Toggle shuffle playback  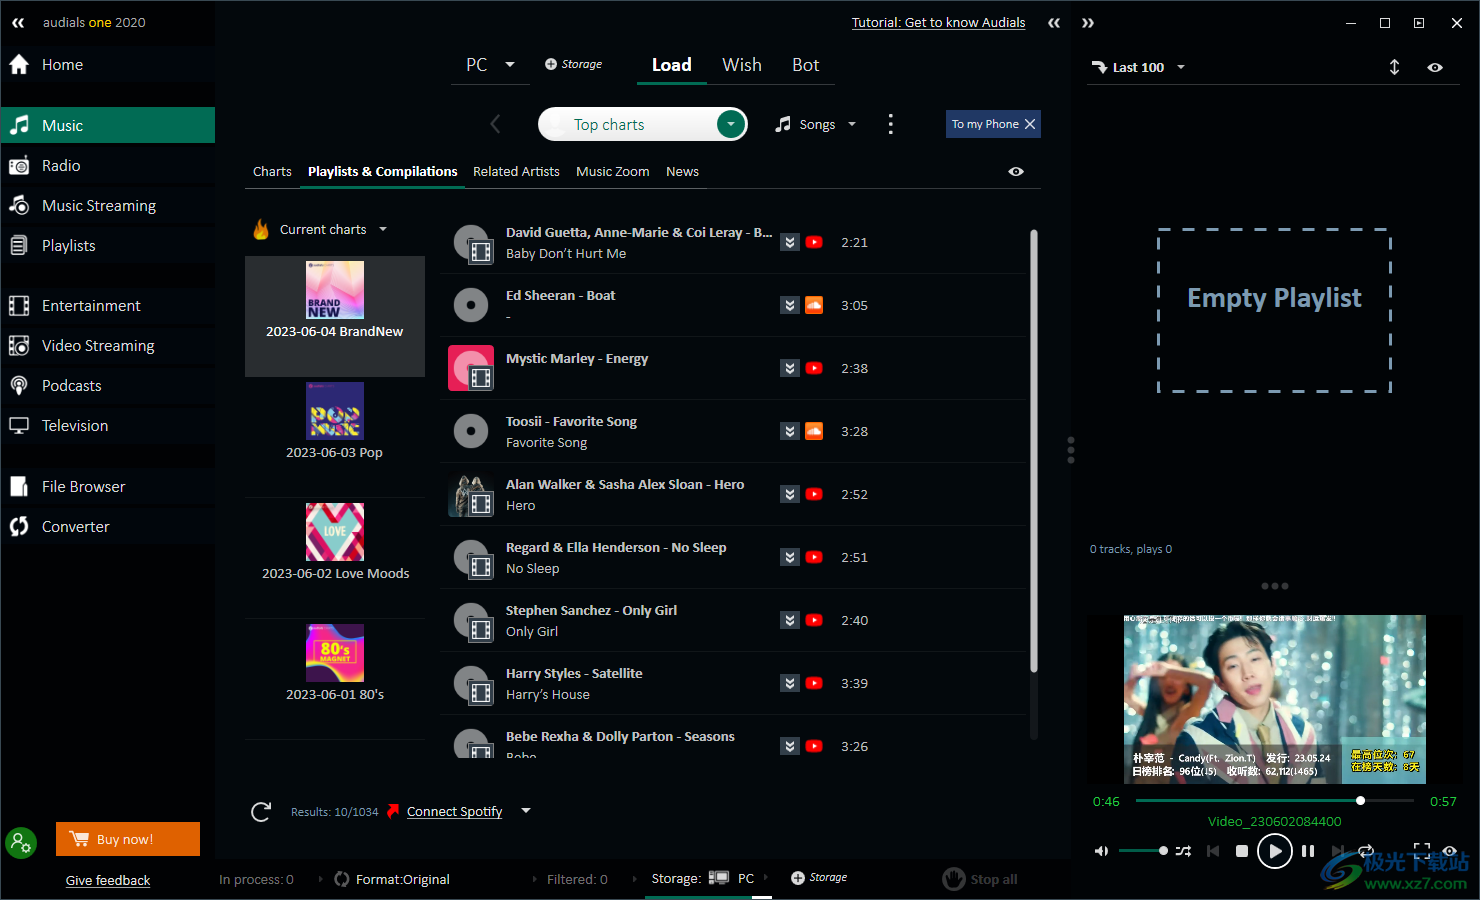[1183, 851]
